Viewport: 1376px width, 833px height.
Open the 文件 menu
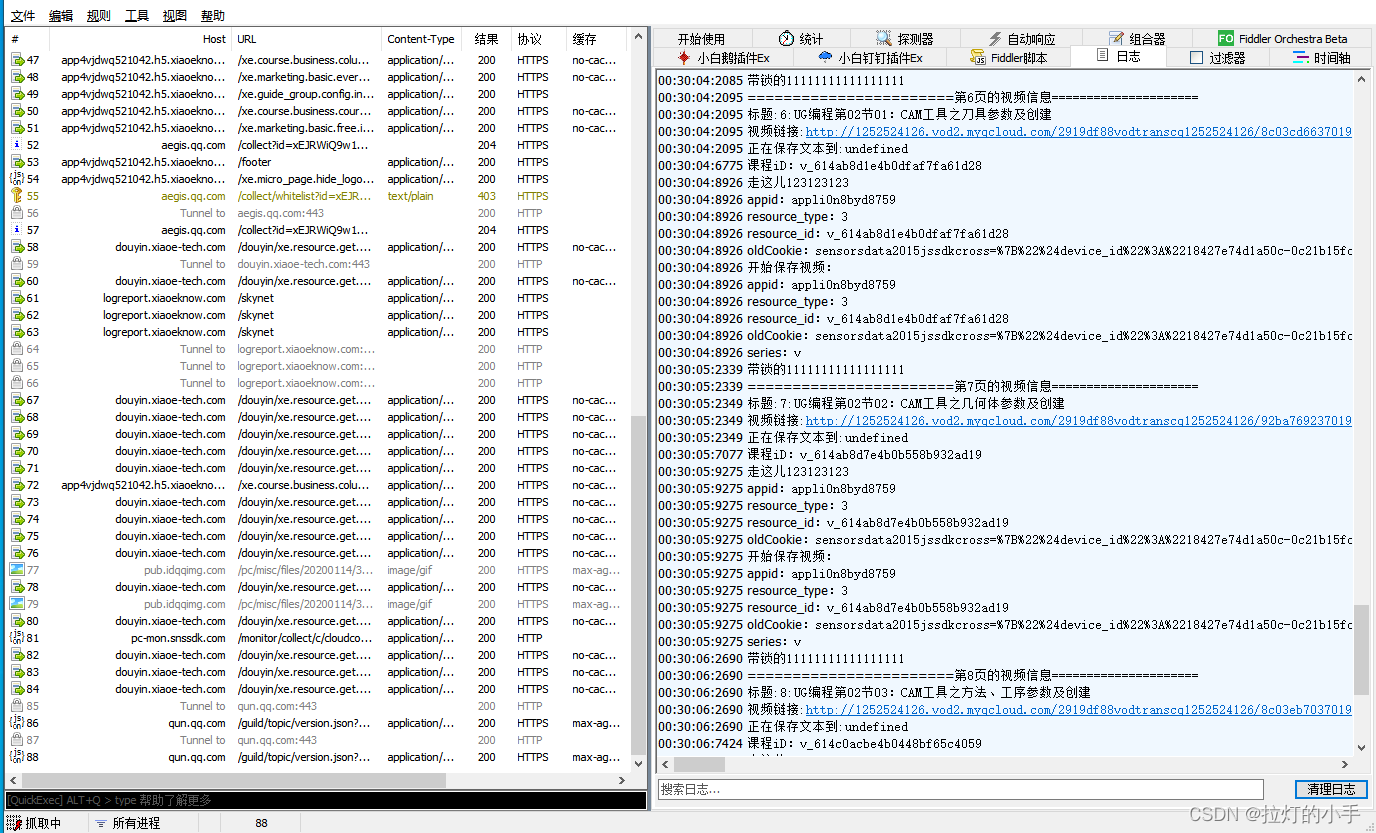(23, 16)
